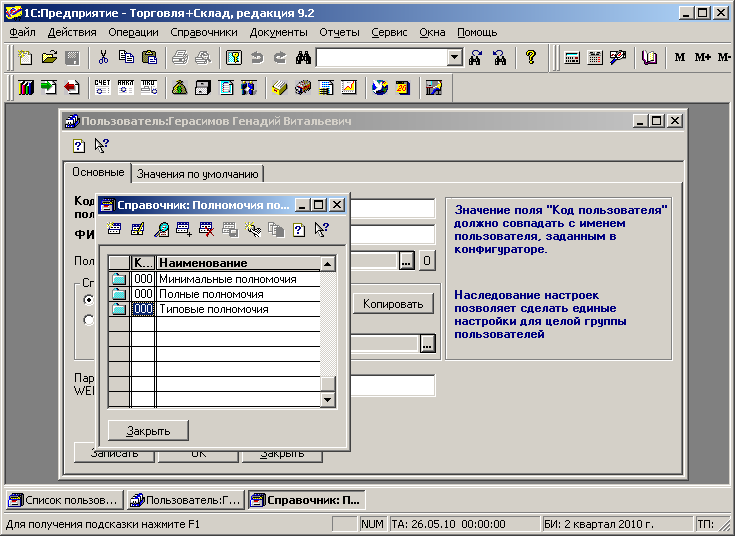735x536 pixels.
Task: Click the magnifier view icon in Справочник toolbar
Action: coord(161,229)
